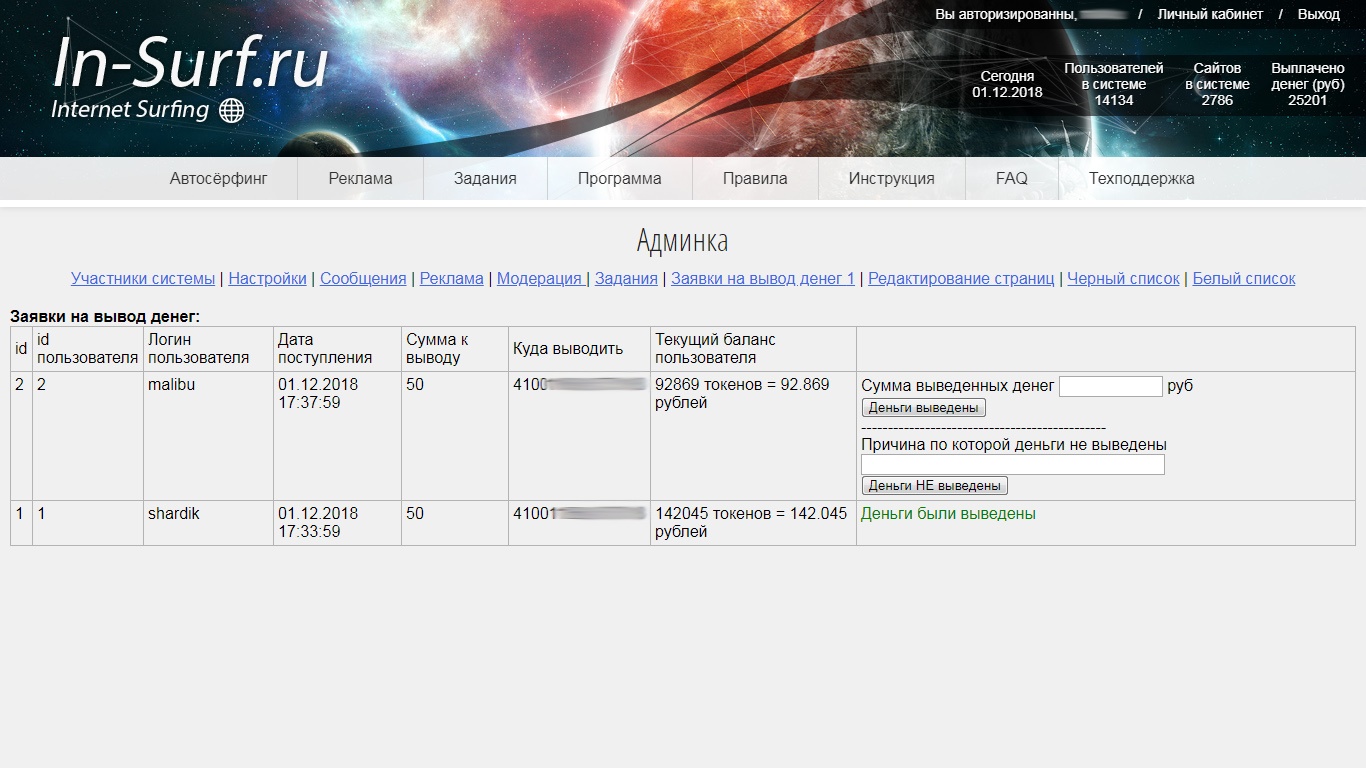Click the Пользователей в системе 14134 counter
The width and height of the screenshot is (1366, 768).
1114,84
